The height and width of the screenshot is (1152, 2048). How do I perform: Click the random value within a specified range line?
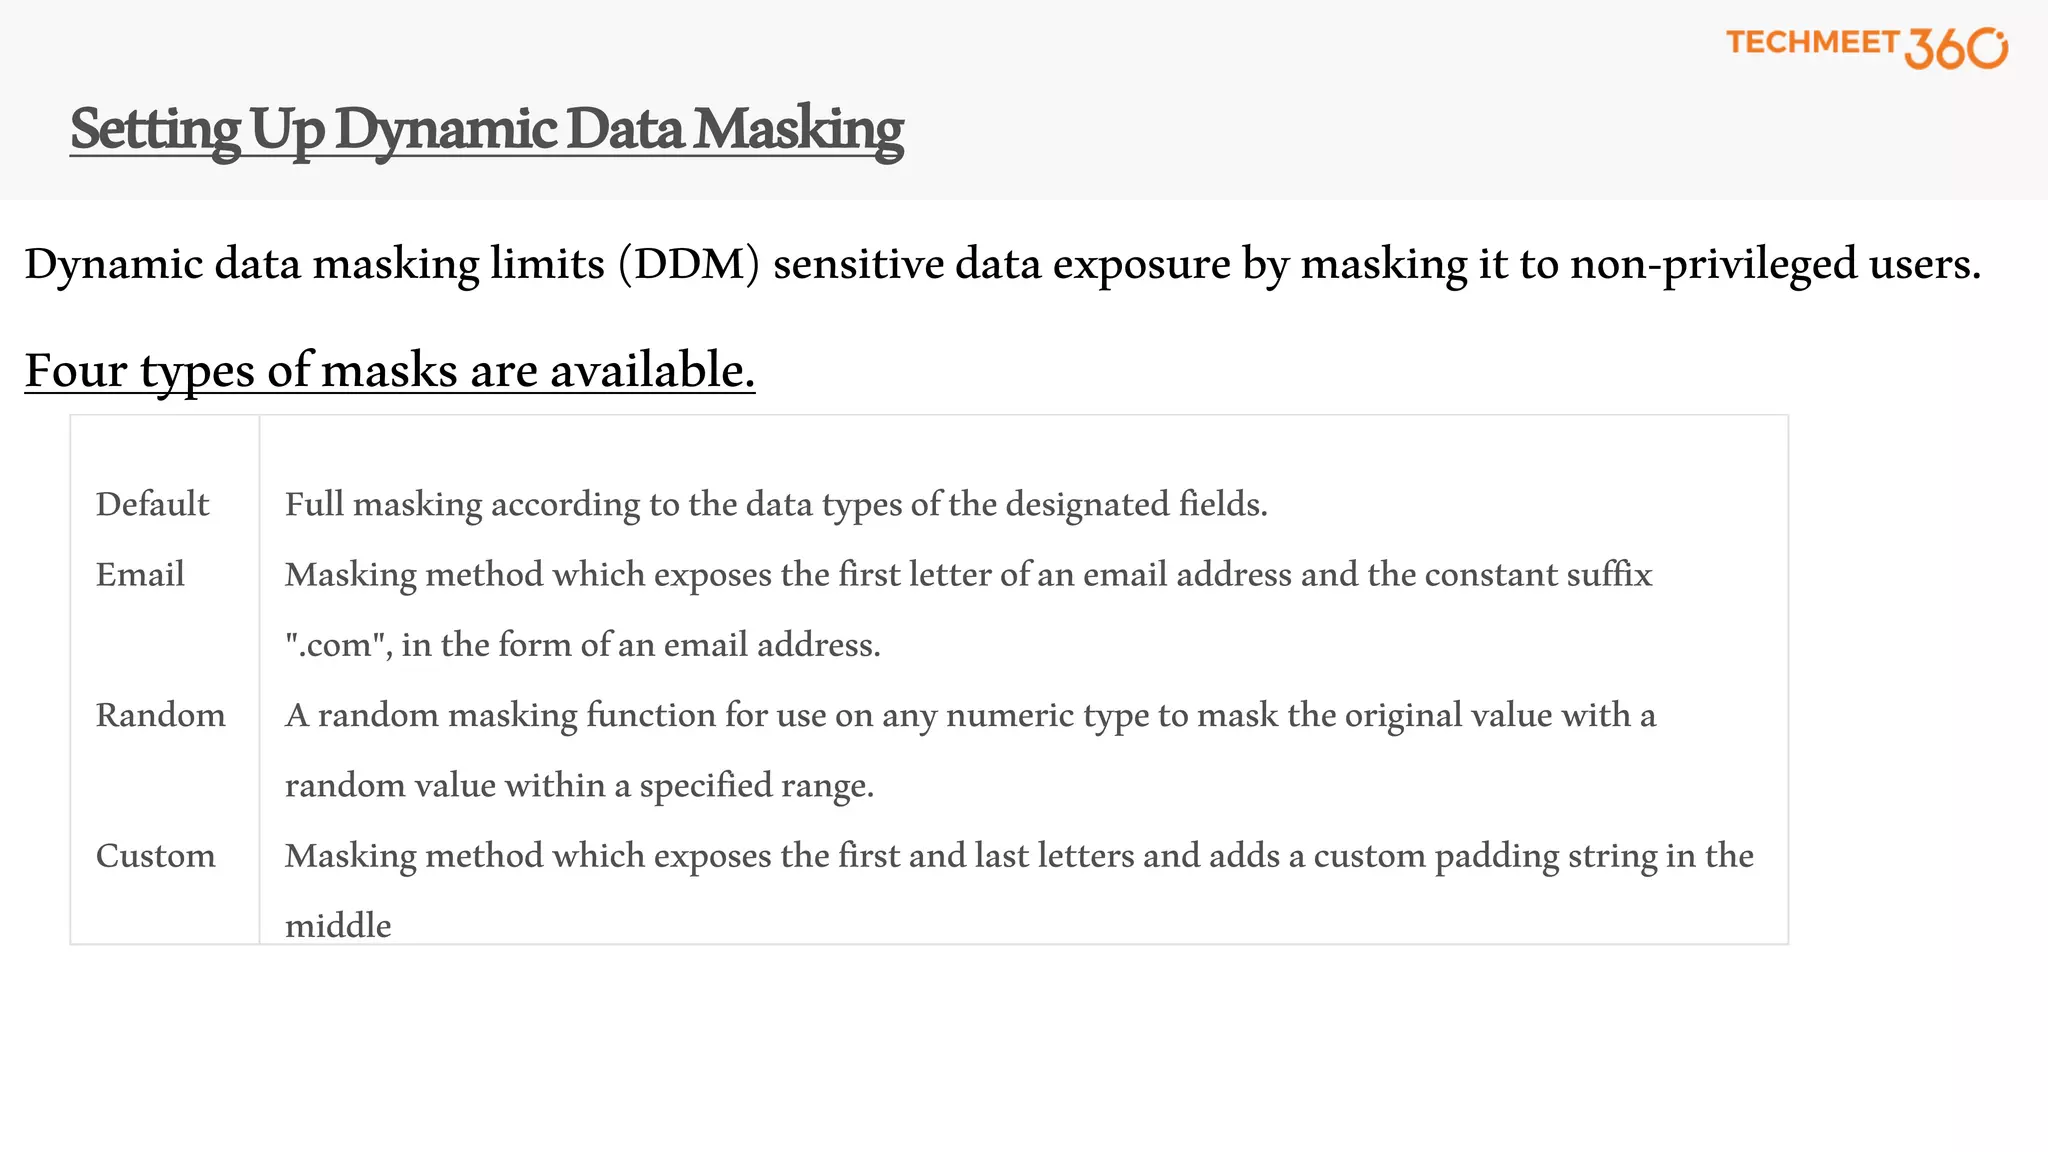579,785
